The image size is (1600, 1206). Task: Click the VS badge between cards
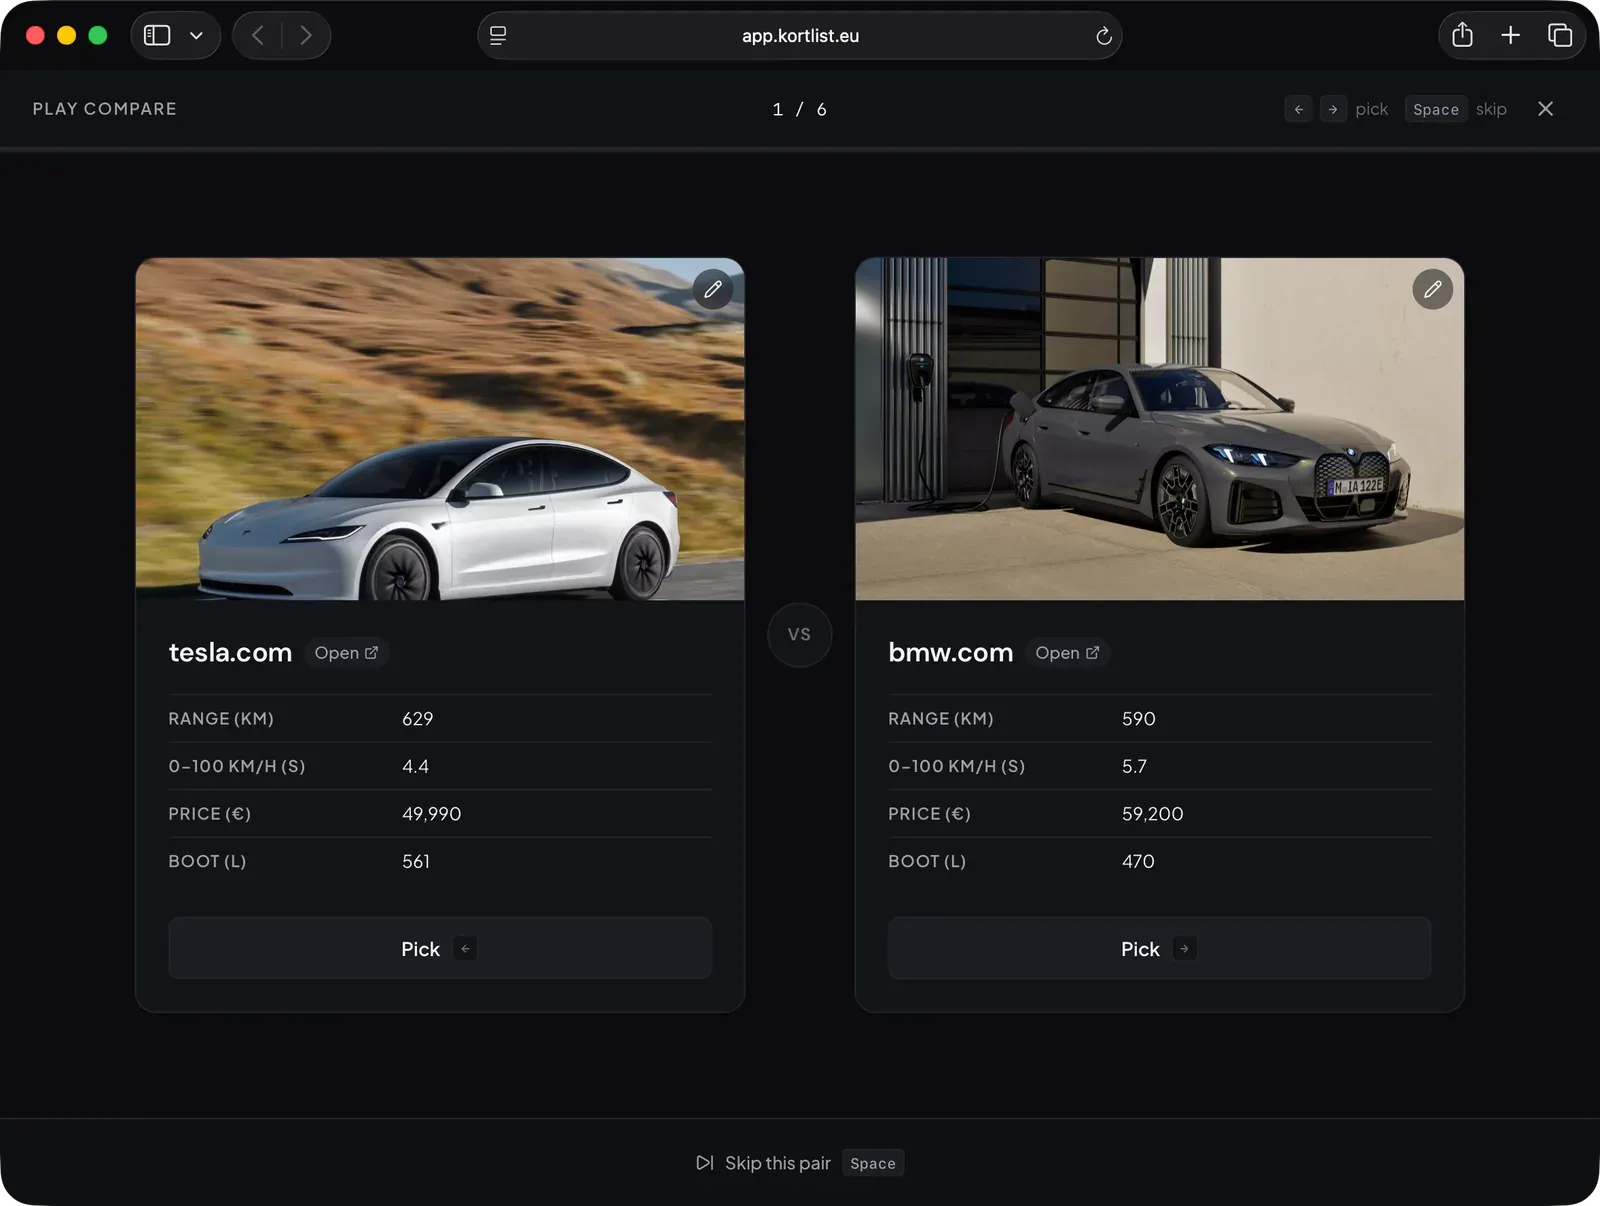[799, 634]
